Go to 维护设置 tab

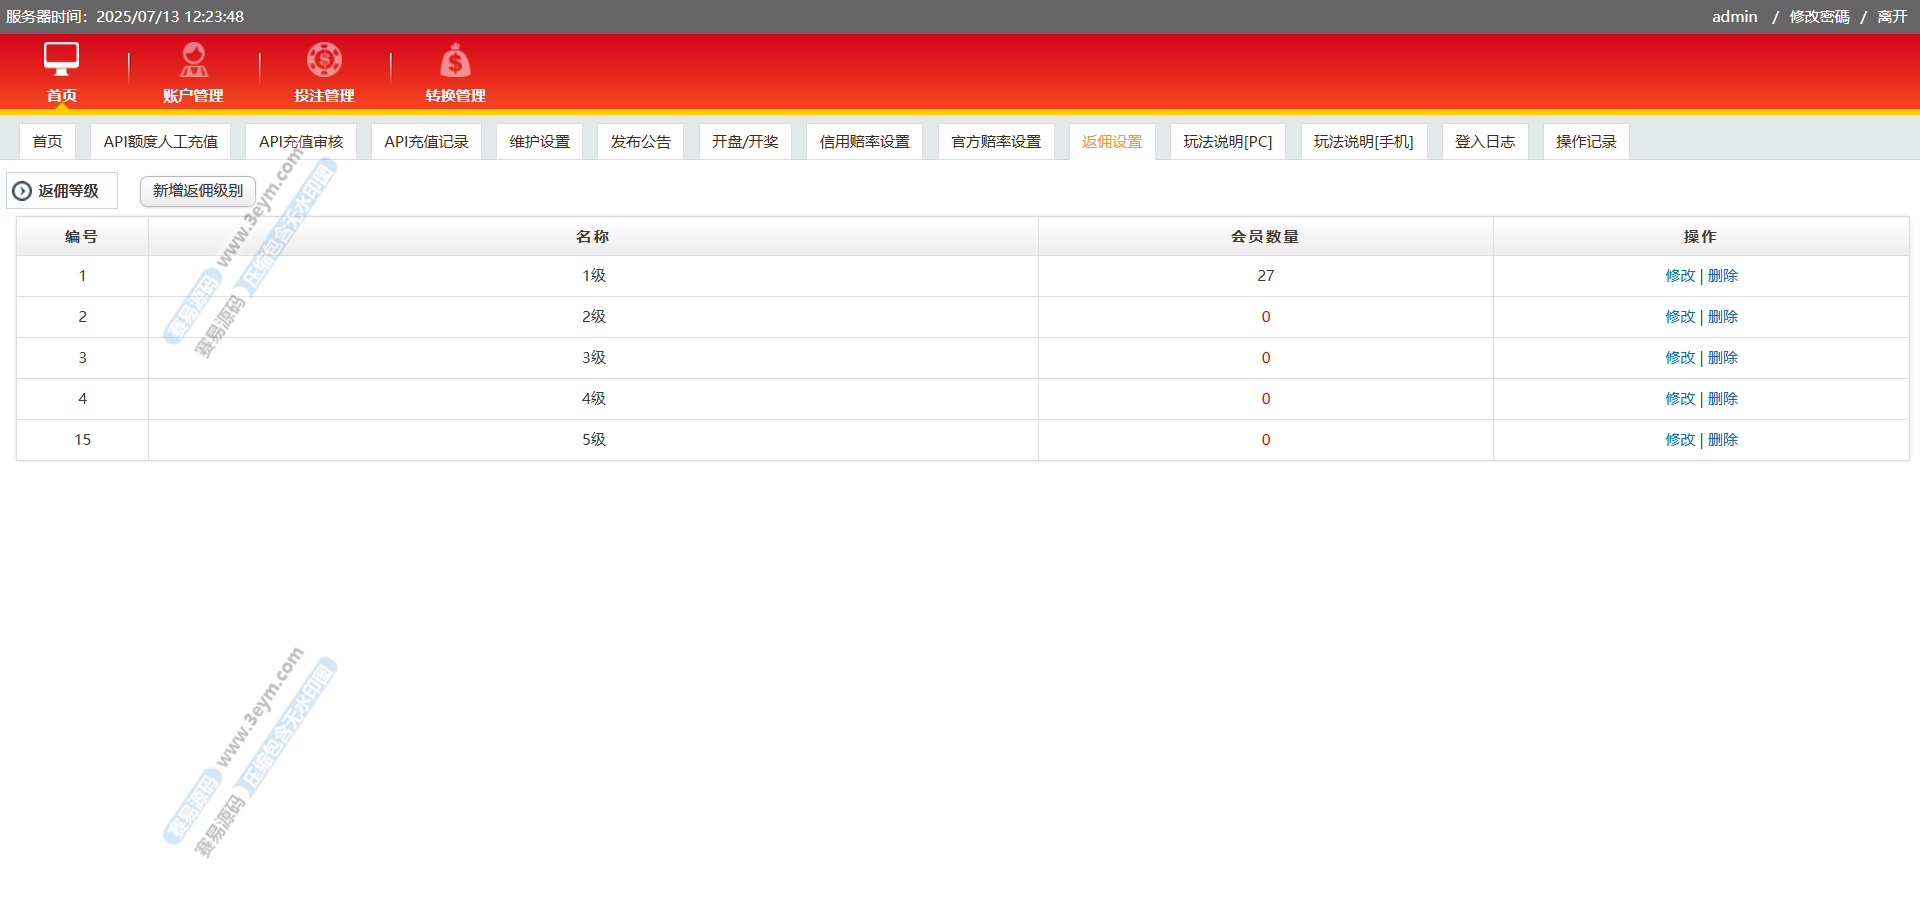coord(539,142)
